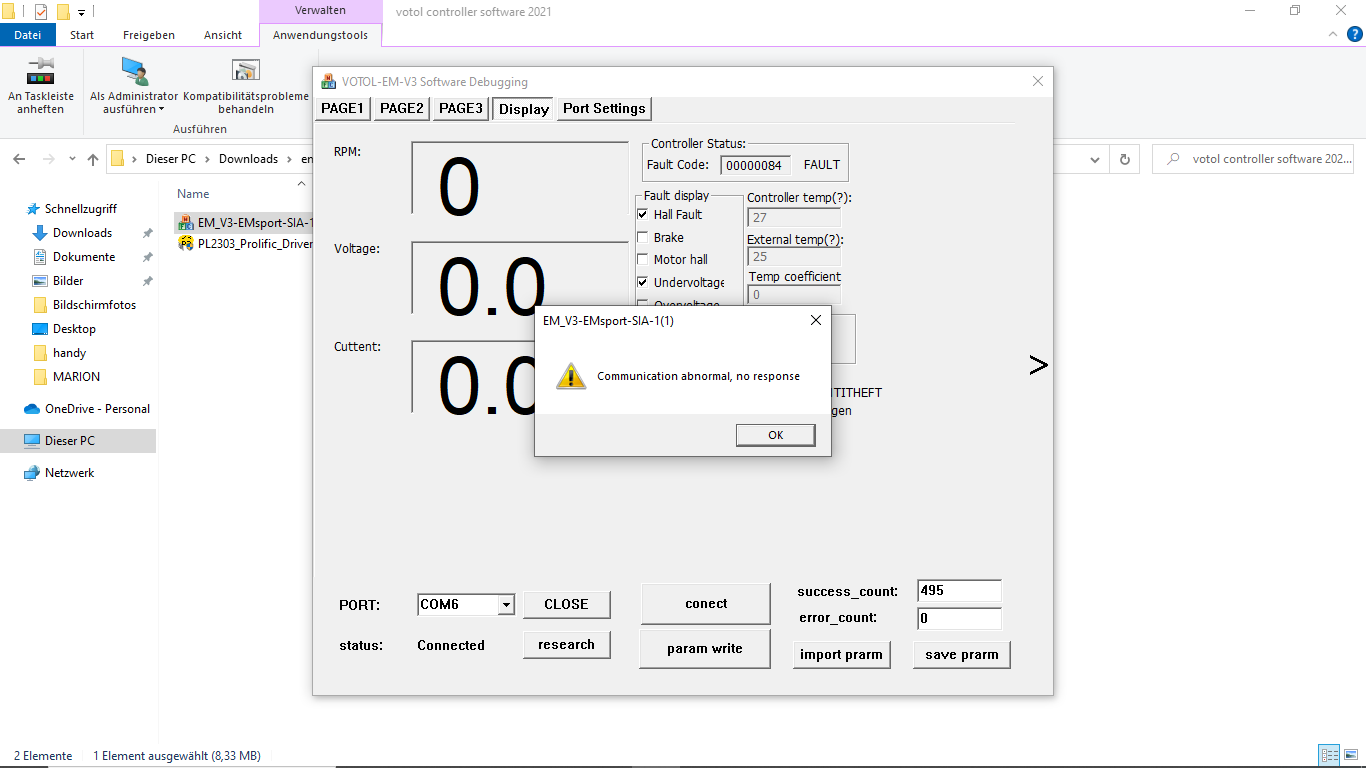
Task: Click the run as administrator icon
Action: [x=134, y=72]
